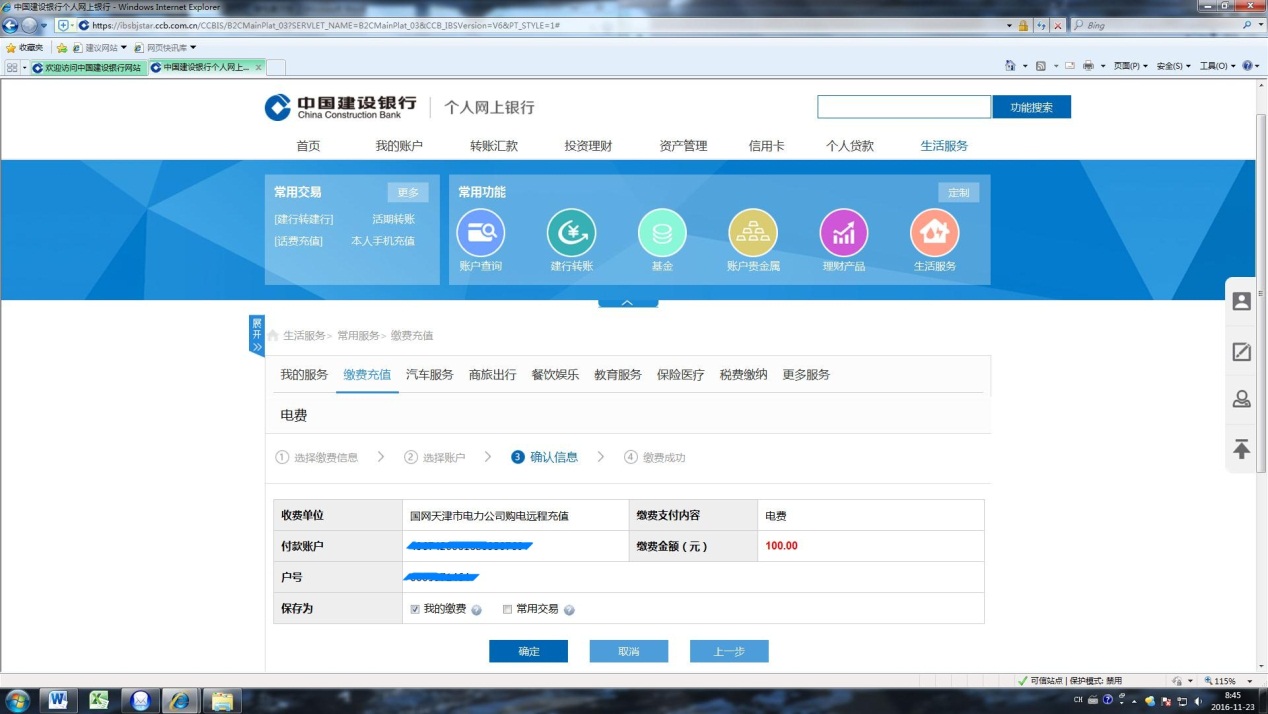This screenshot has height=714, width=1268.
Task: Open the 安全(S) dropdown menu
Action: [1174, 66]
